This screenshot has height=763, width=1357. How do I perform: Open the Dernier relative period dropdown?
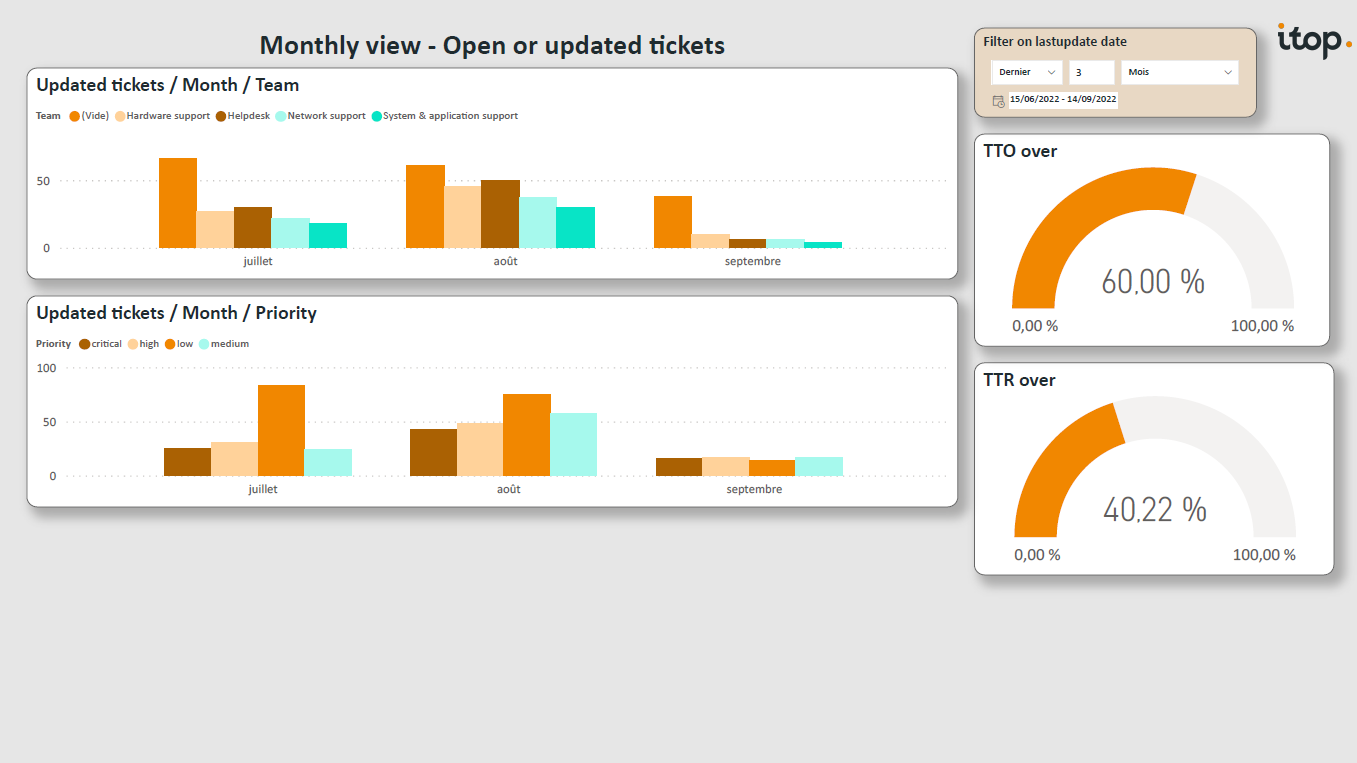(1027, 72)
